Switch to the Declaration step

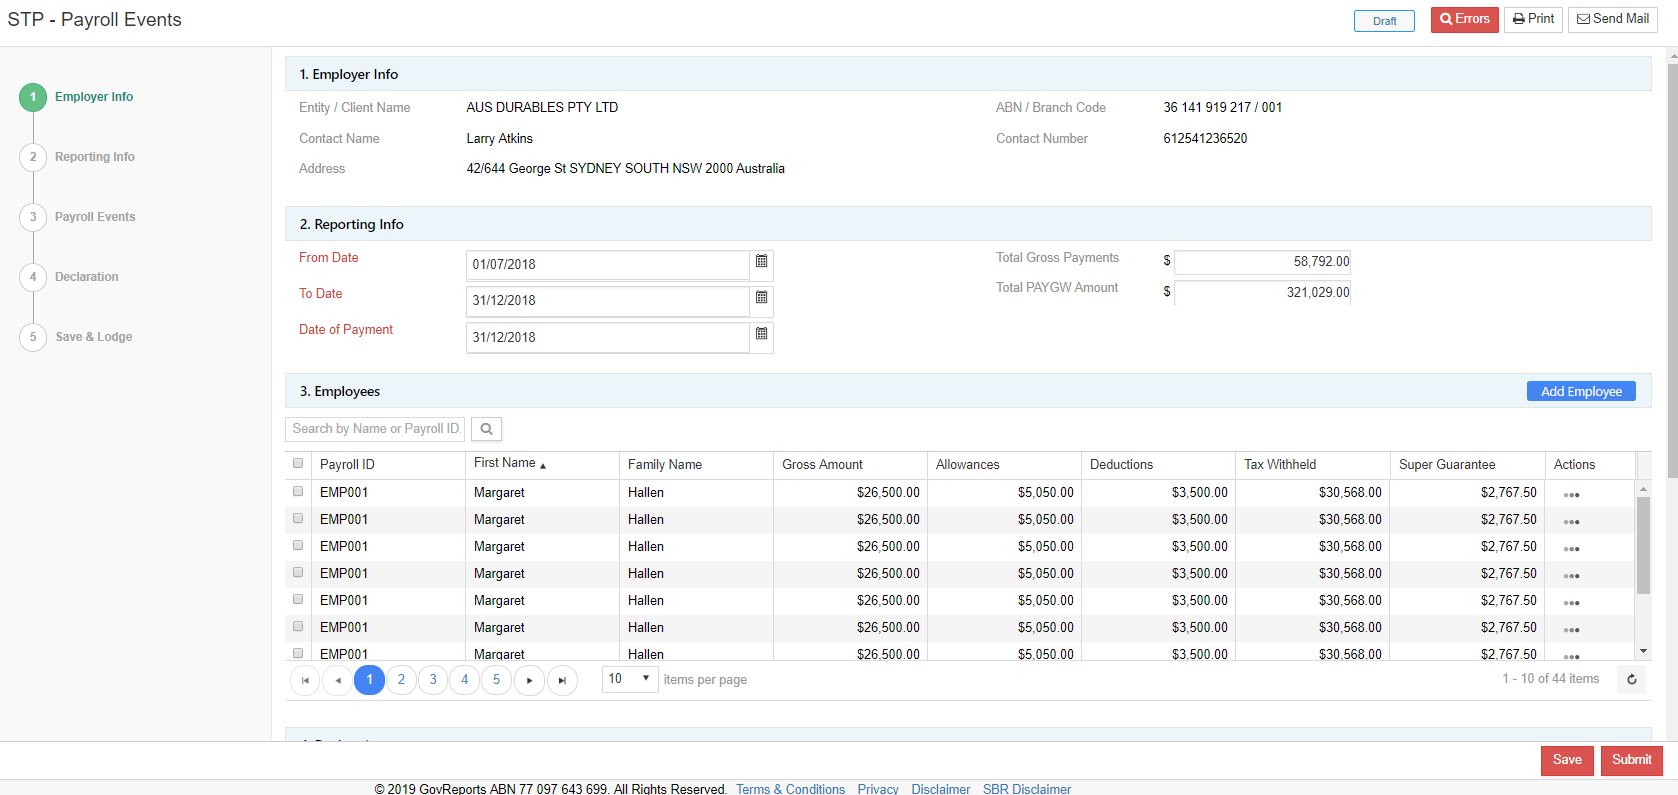coord(86,277)
